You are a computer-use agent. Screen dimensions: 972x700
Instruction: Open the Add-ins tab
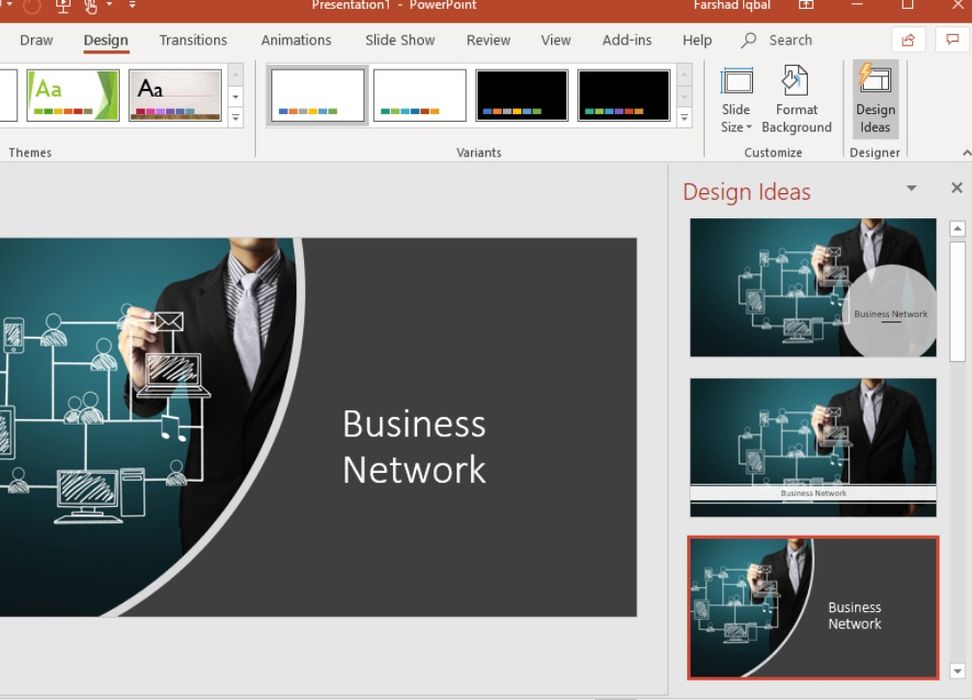point(627,40)
